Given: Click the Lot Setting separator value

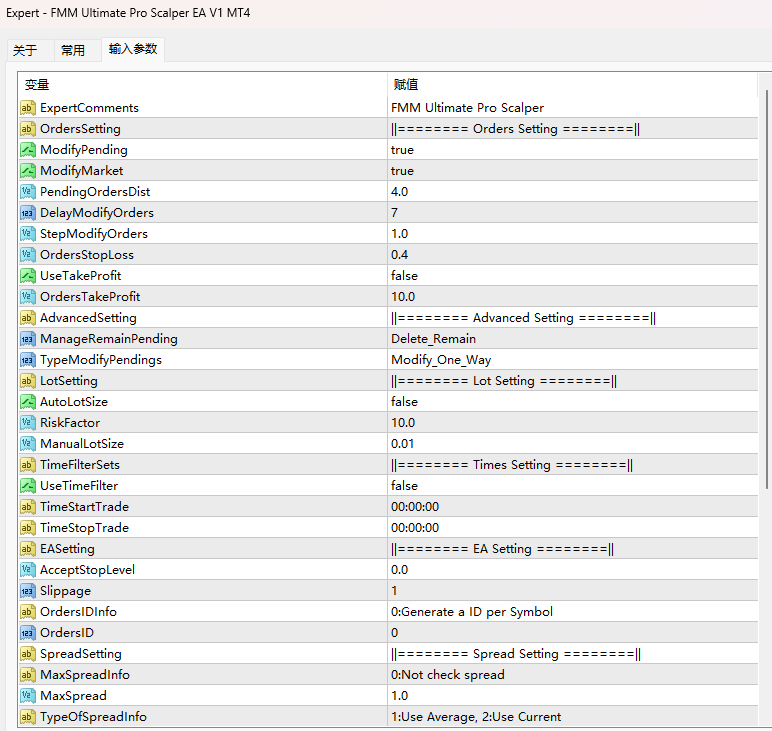Looking at the screenshot, I should click(504, 381).
